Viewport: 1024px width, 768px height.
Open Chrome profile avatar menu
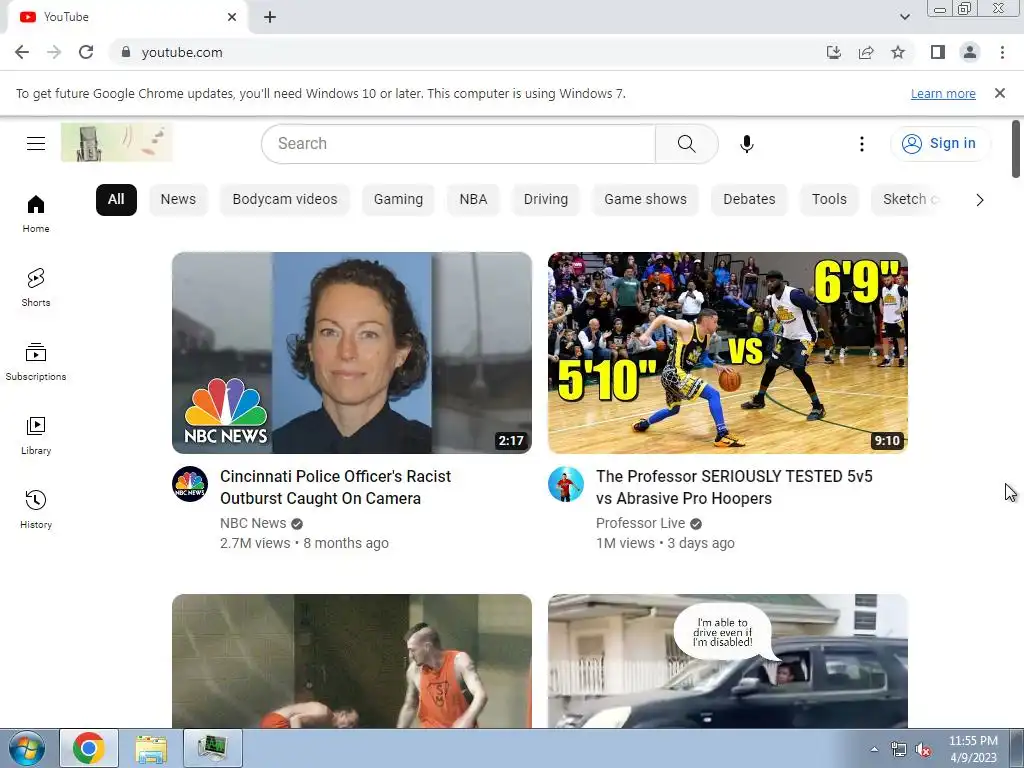tap(970, 52)
